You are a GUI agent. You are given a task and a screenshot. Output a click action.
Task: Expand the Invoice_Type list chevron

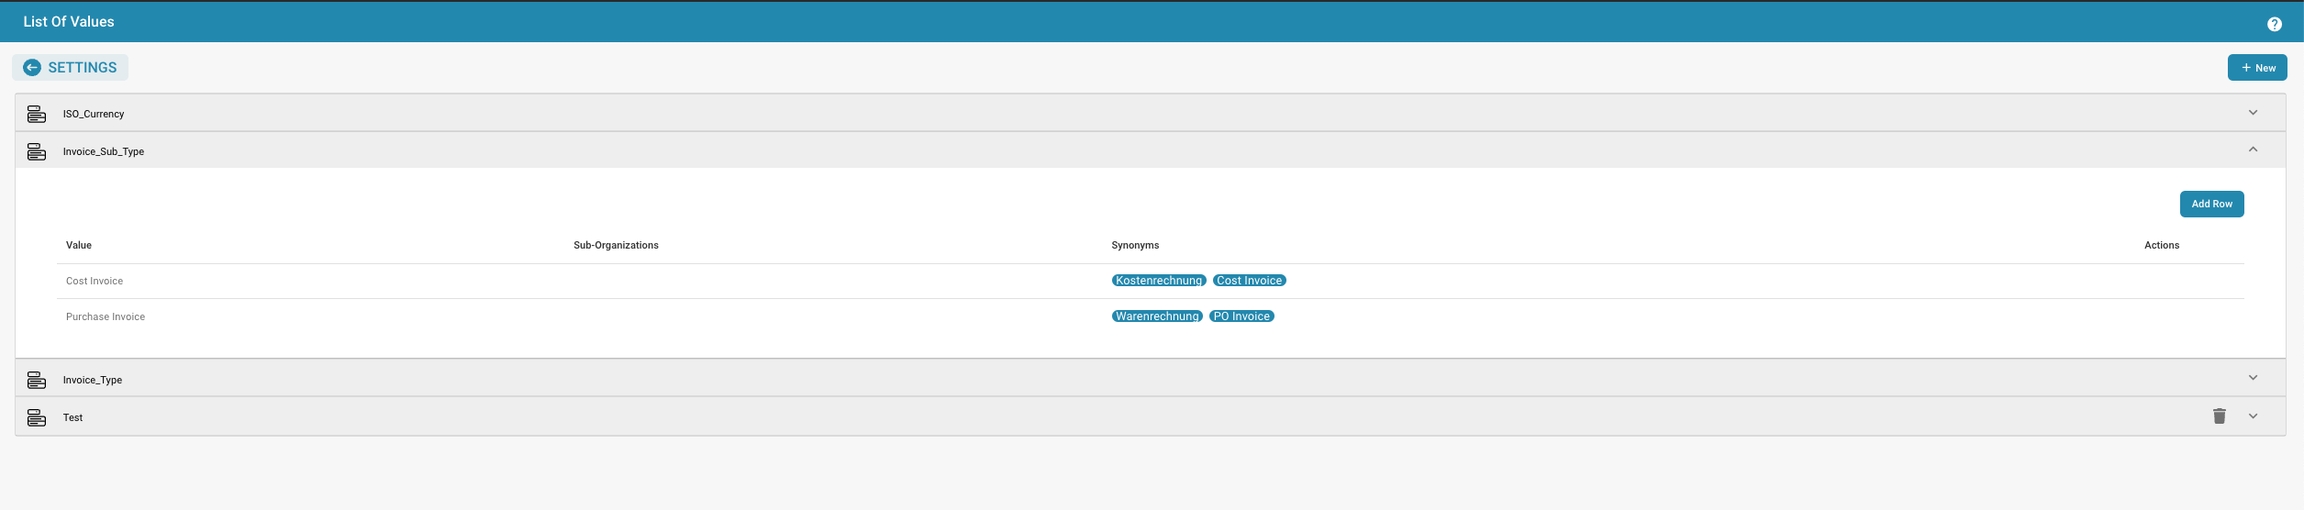[x=2253, y=378]
